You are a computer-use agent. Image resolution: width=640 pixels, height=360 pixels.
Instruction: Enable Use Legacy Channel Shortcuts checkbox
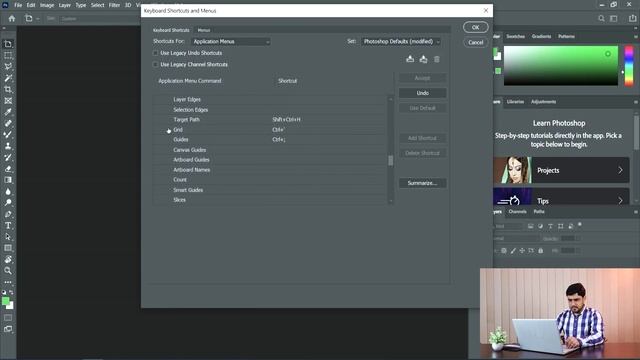155,64
